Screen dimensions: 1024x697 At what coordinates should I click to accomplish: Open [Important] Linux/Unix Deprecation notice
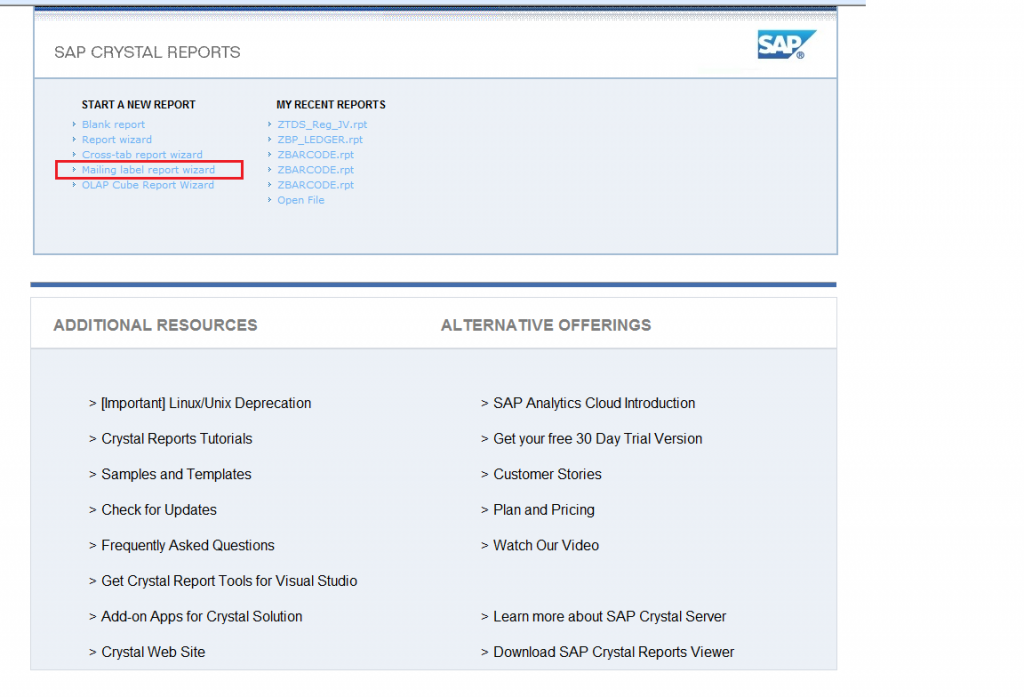click(206, 403)
